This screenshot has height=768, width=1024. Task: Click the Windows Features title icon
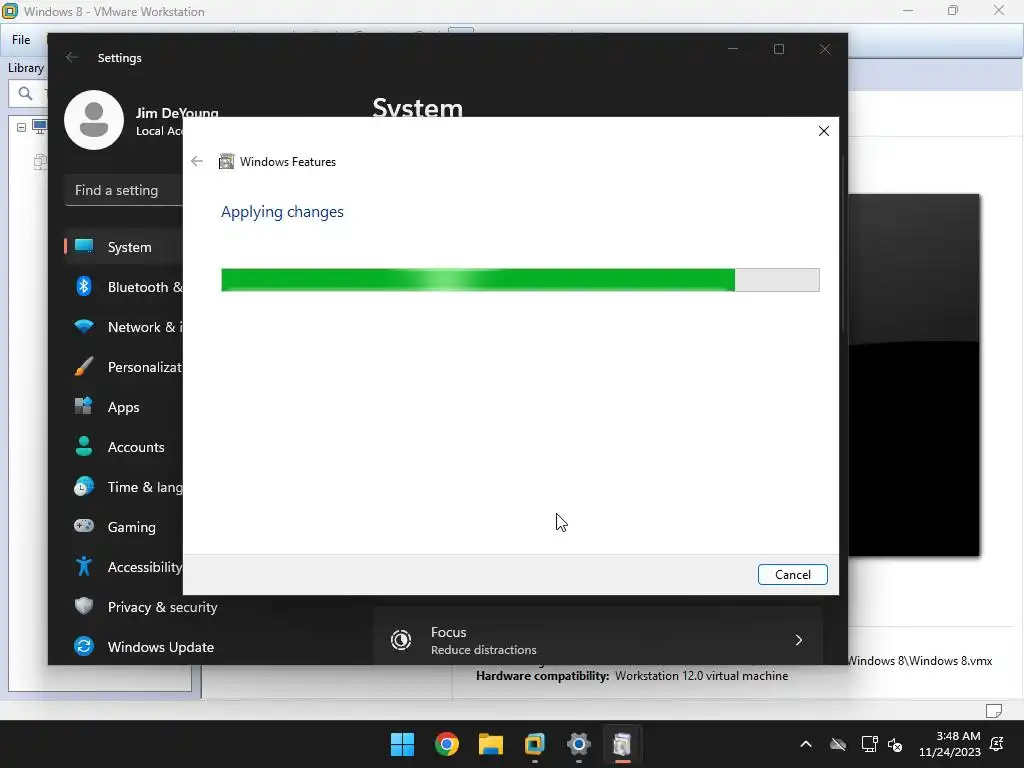pos(226,161)
